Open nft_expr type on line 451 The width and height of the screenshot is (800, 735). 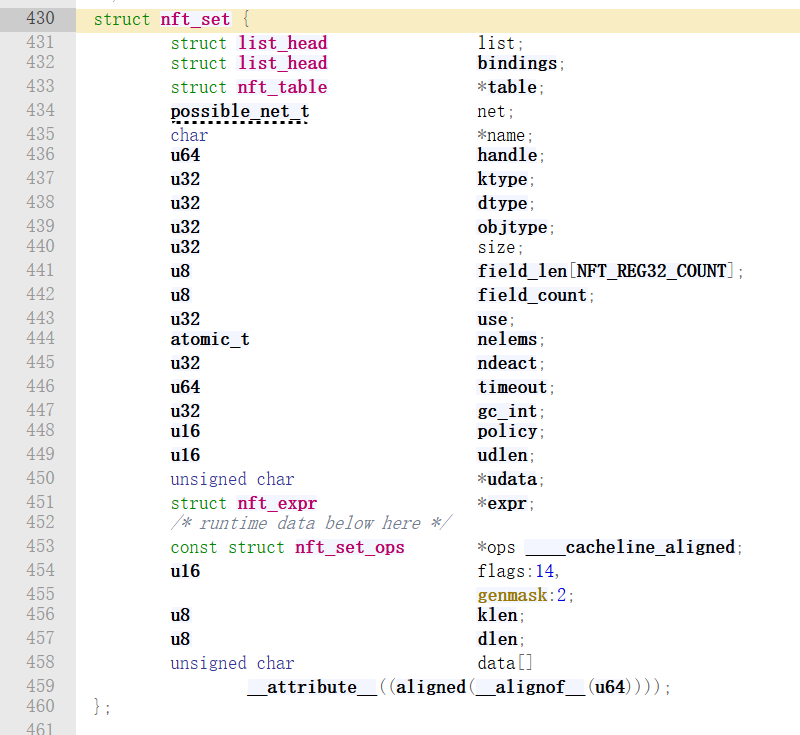[x=277, y=503]
